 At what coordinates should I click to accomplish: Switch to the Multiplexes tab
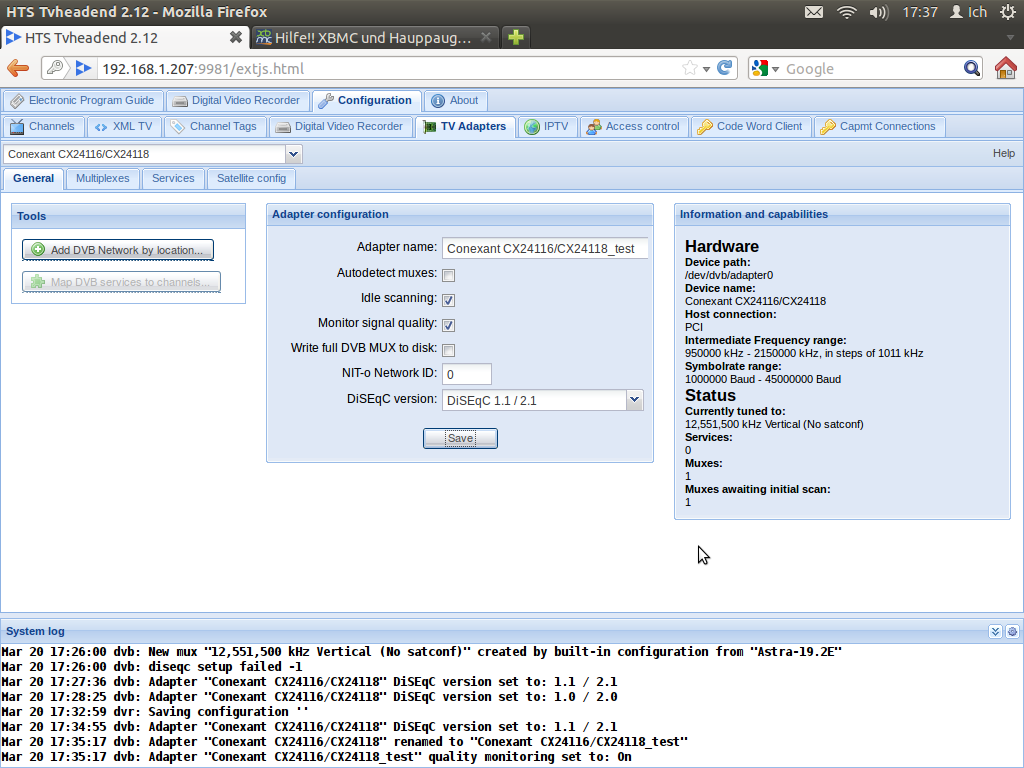pos(103,179)
